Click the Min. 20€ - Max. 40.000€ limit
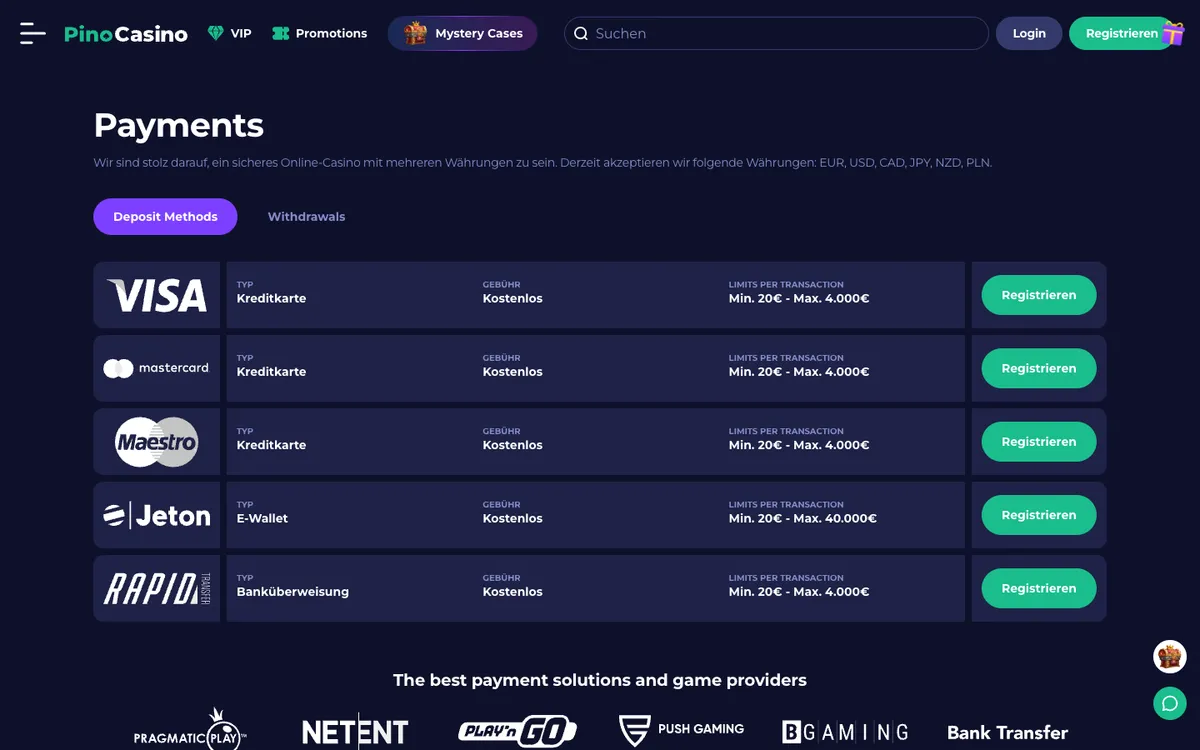This screenshot has height=750, width=1200. pyautogui.click(x=803, y=518)
